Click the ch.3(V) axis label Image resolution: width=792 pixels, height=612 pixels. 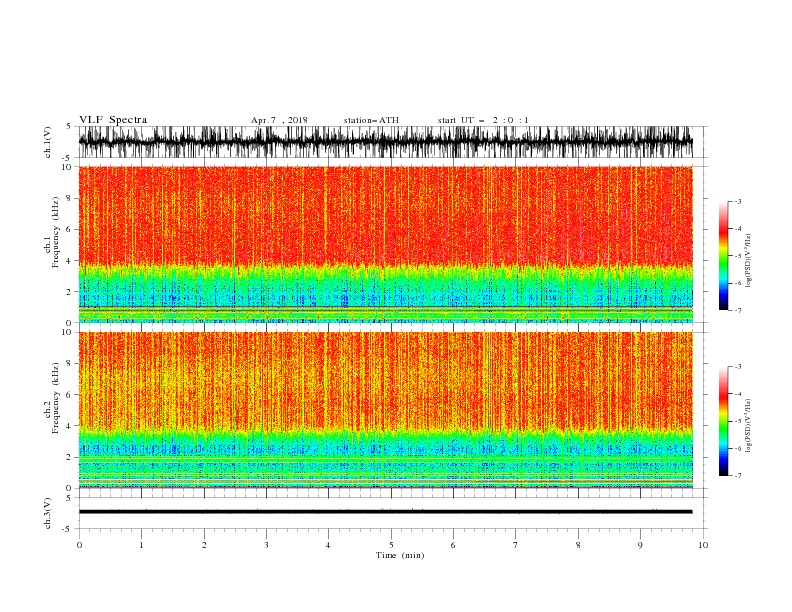click(48, 513)
